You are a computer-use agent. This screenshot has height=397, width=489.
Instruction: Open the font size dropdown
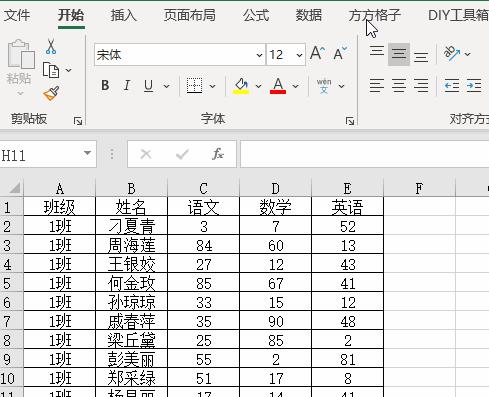coord(299,55)
